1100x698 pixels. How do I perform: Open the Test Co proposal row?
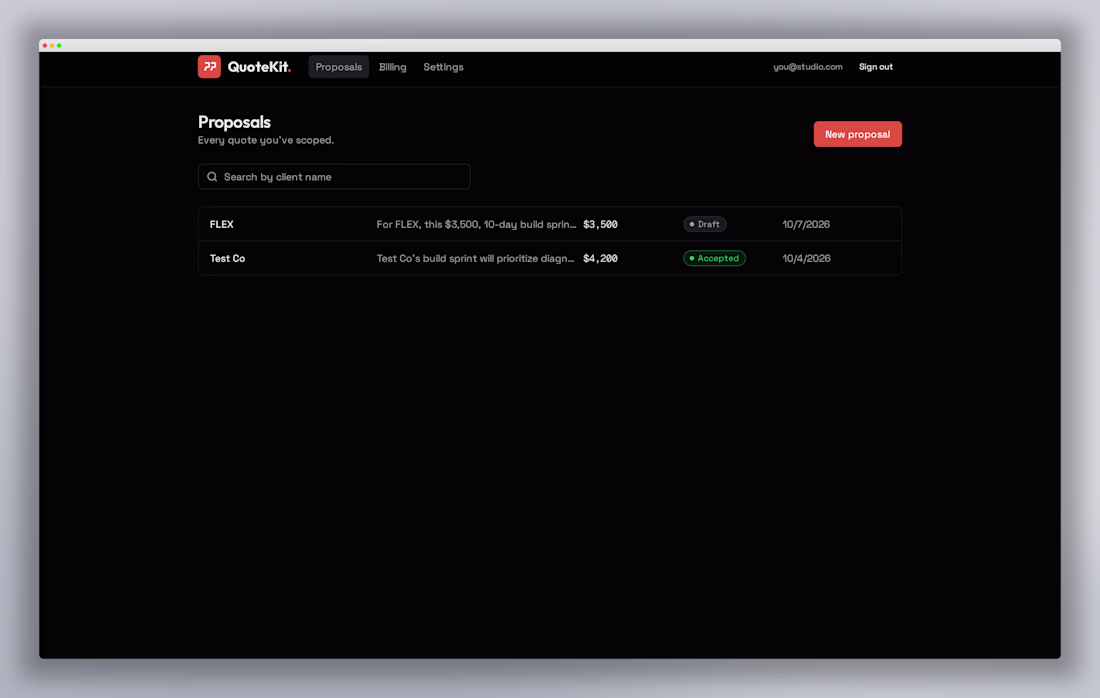tap(550, 258)
